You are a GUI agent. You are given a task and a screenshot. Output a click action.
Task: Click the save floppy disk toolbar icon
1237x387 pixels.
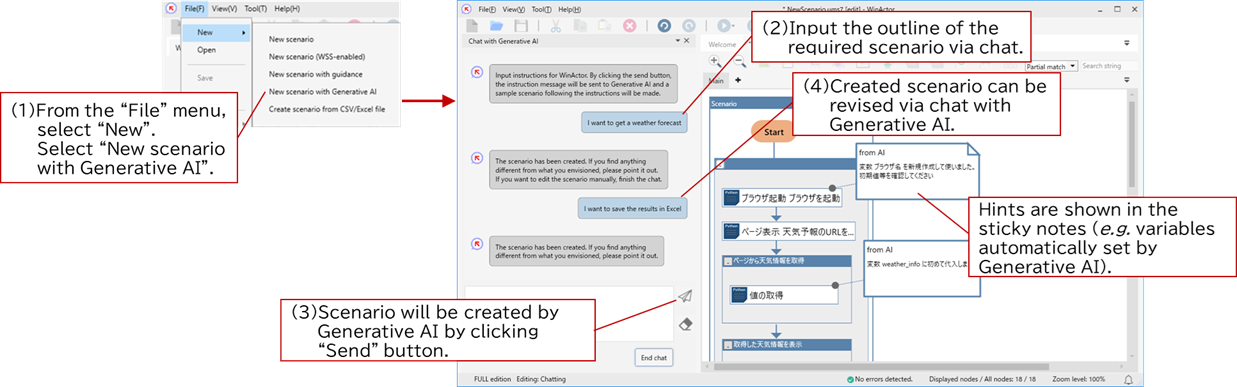click(x=521, y=25)
